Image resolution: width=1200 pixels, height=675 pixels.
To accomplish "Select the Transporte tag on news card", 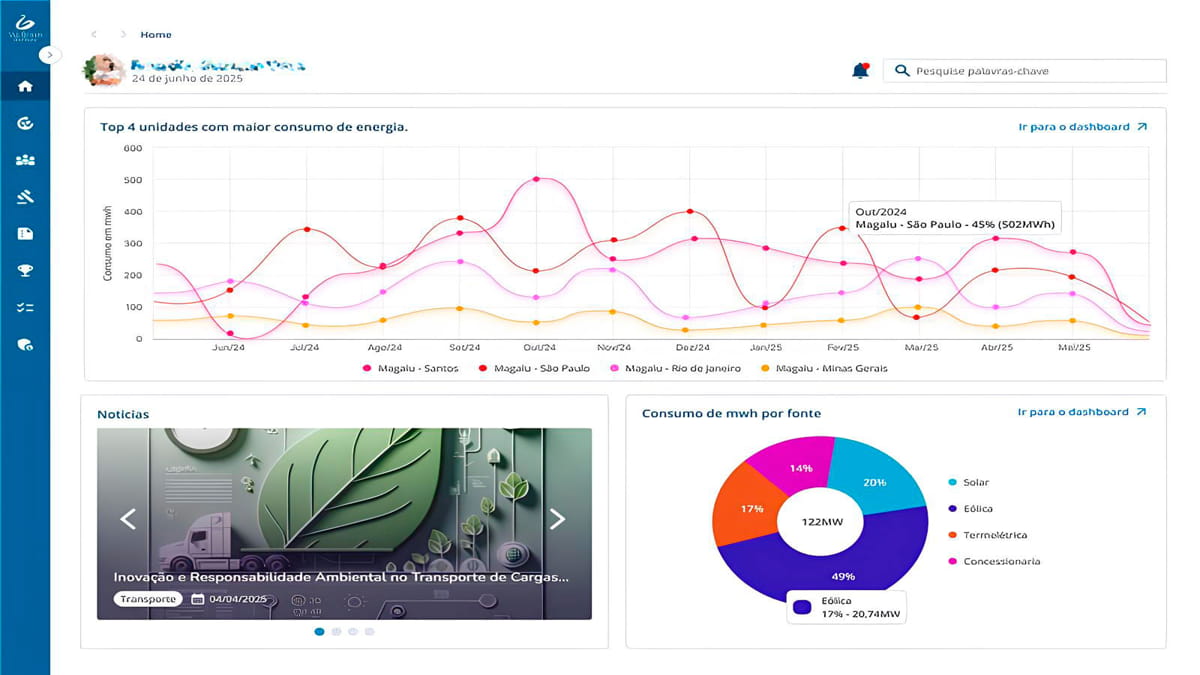I will click(x=147, y=599).
